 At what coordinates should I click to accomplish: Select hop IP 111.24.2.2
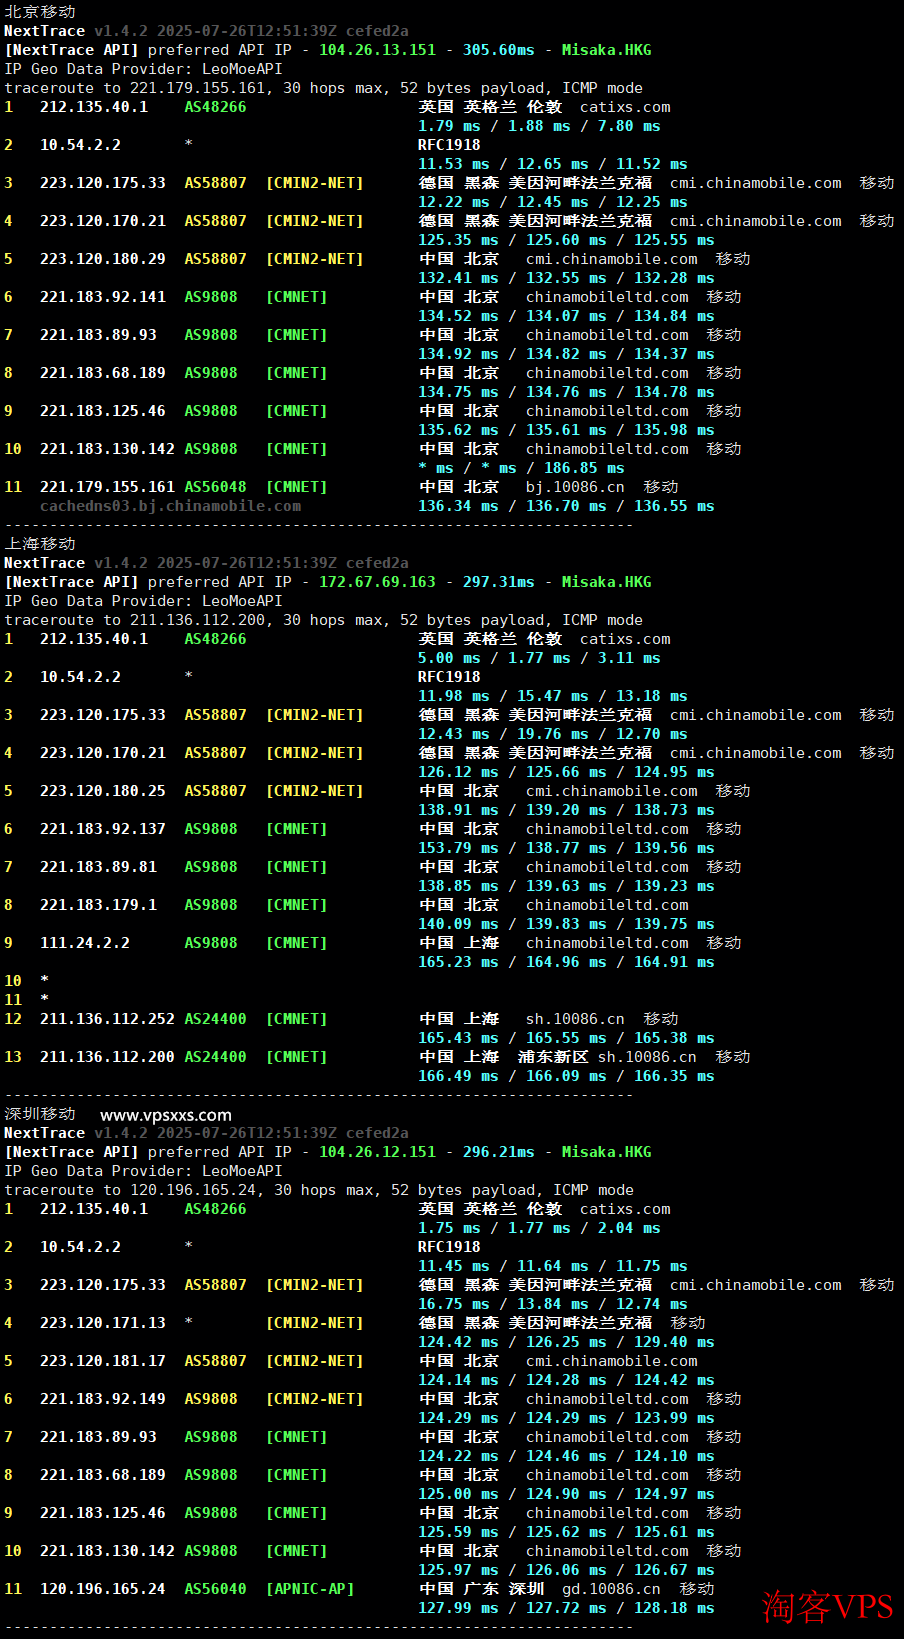pyautogui.click(x=85, y=943)
